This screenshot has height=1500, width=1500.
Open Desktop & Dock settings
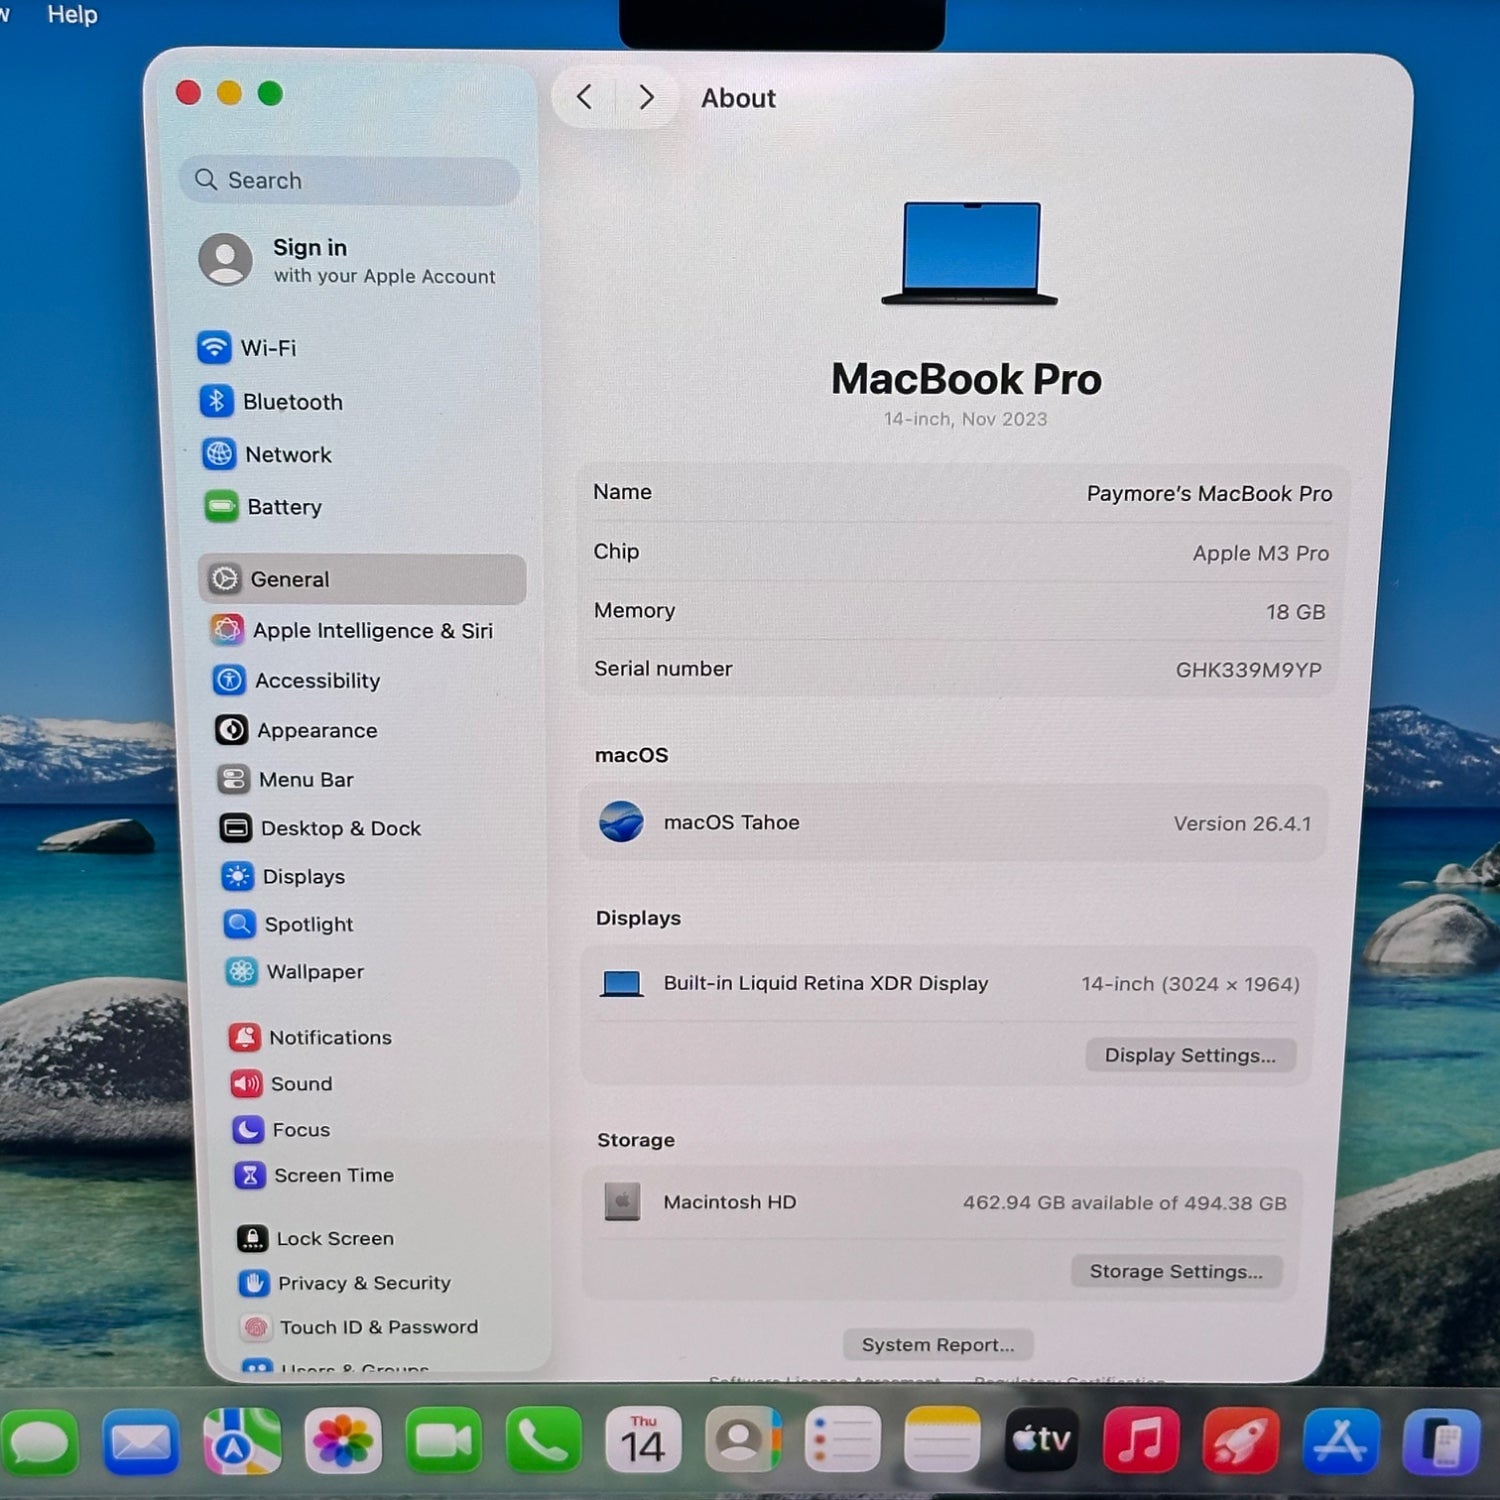(320, 828)
